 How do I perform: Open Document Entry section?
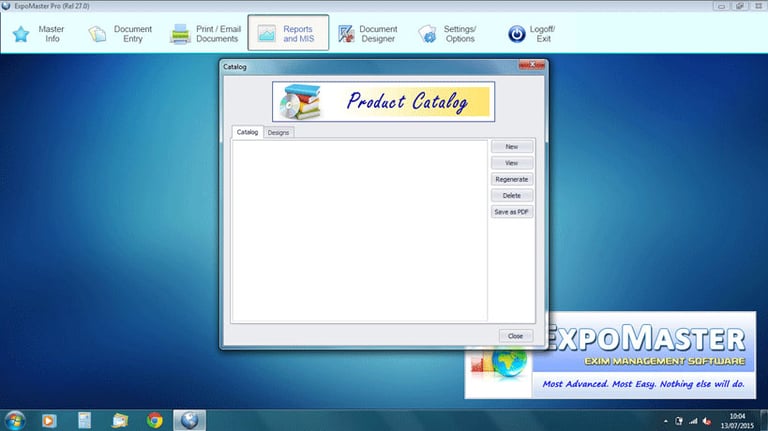click(120, 33)
